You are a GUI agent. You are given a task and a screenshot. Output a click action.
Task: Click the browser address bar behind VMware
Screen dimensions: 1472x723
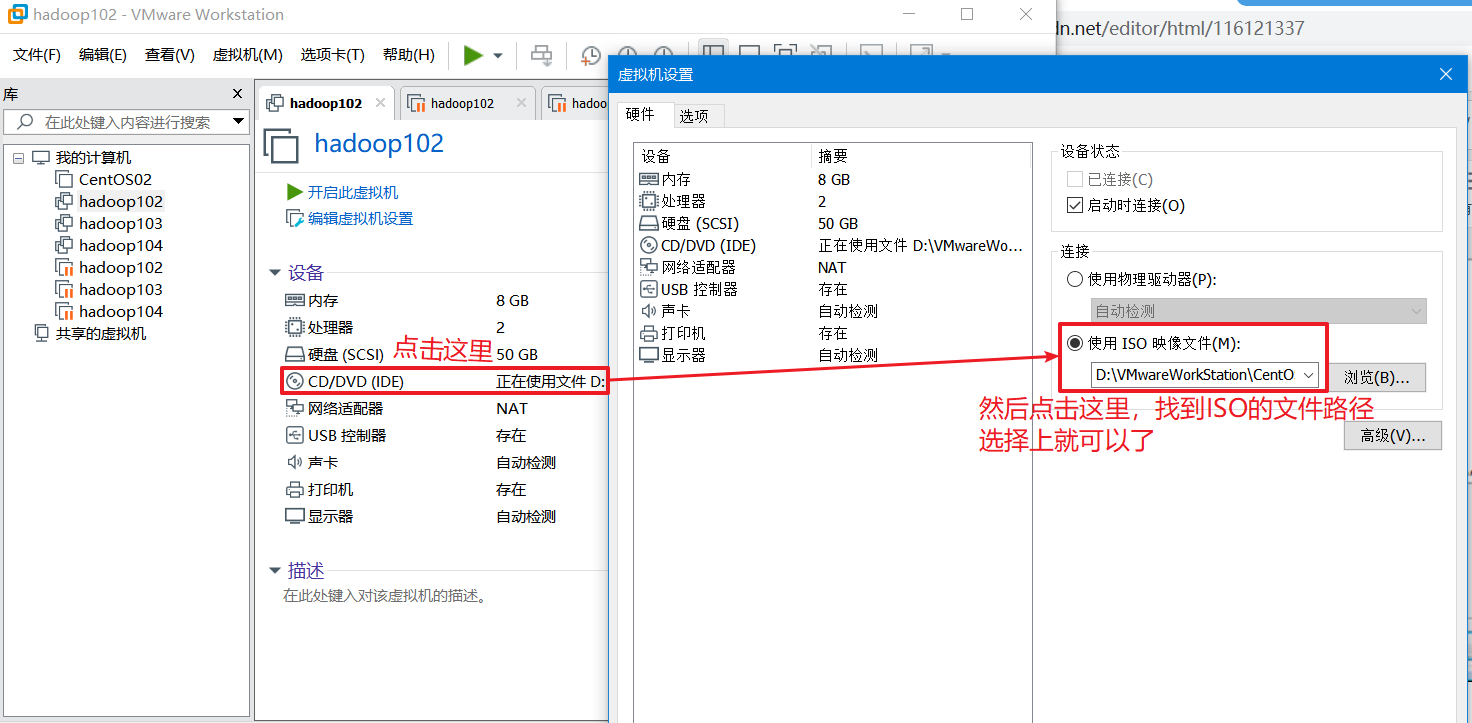(x=1260, y=28)
